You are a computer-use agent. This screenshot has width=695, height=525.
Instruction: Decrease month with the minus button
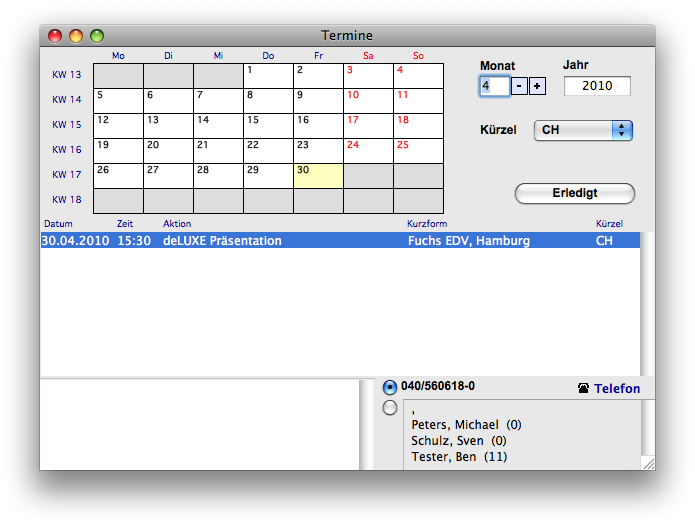coord(519,86)
